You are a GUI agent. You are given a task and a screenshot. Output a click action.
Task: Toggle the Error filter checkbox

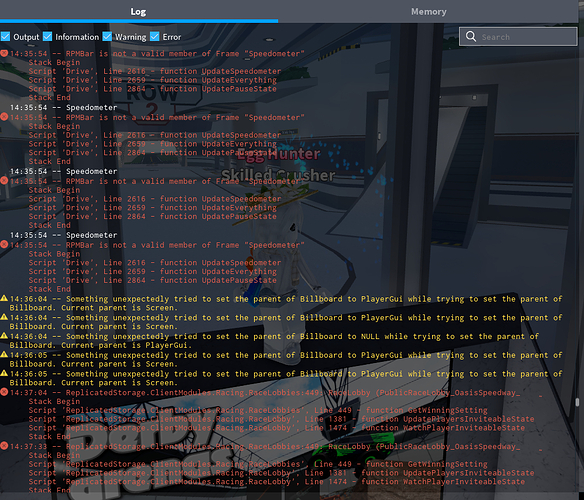[x=155, y=37]
